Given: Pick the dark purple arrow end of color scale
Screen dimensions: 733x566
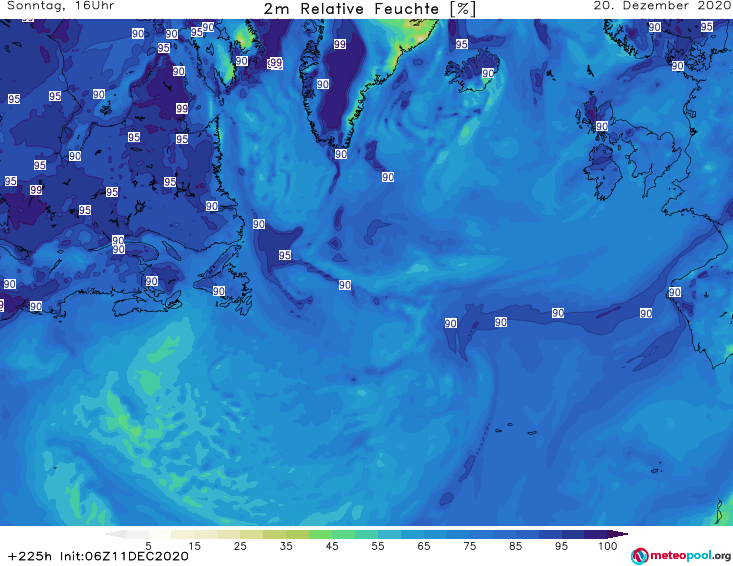Looking at the screenshot, I should 618,534.
